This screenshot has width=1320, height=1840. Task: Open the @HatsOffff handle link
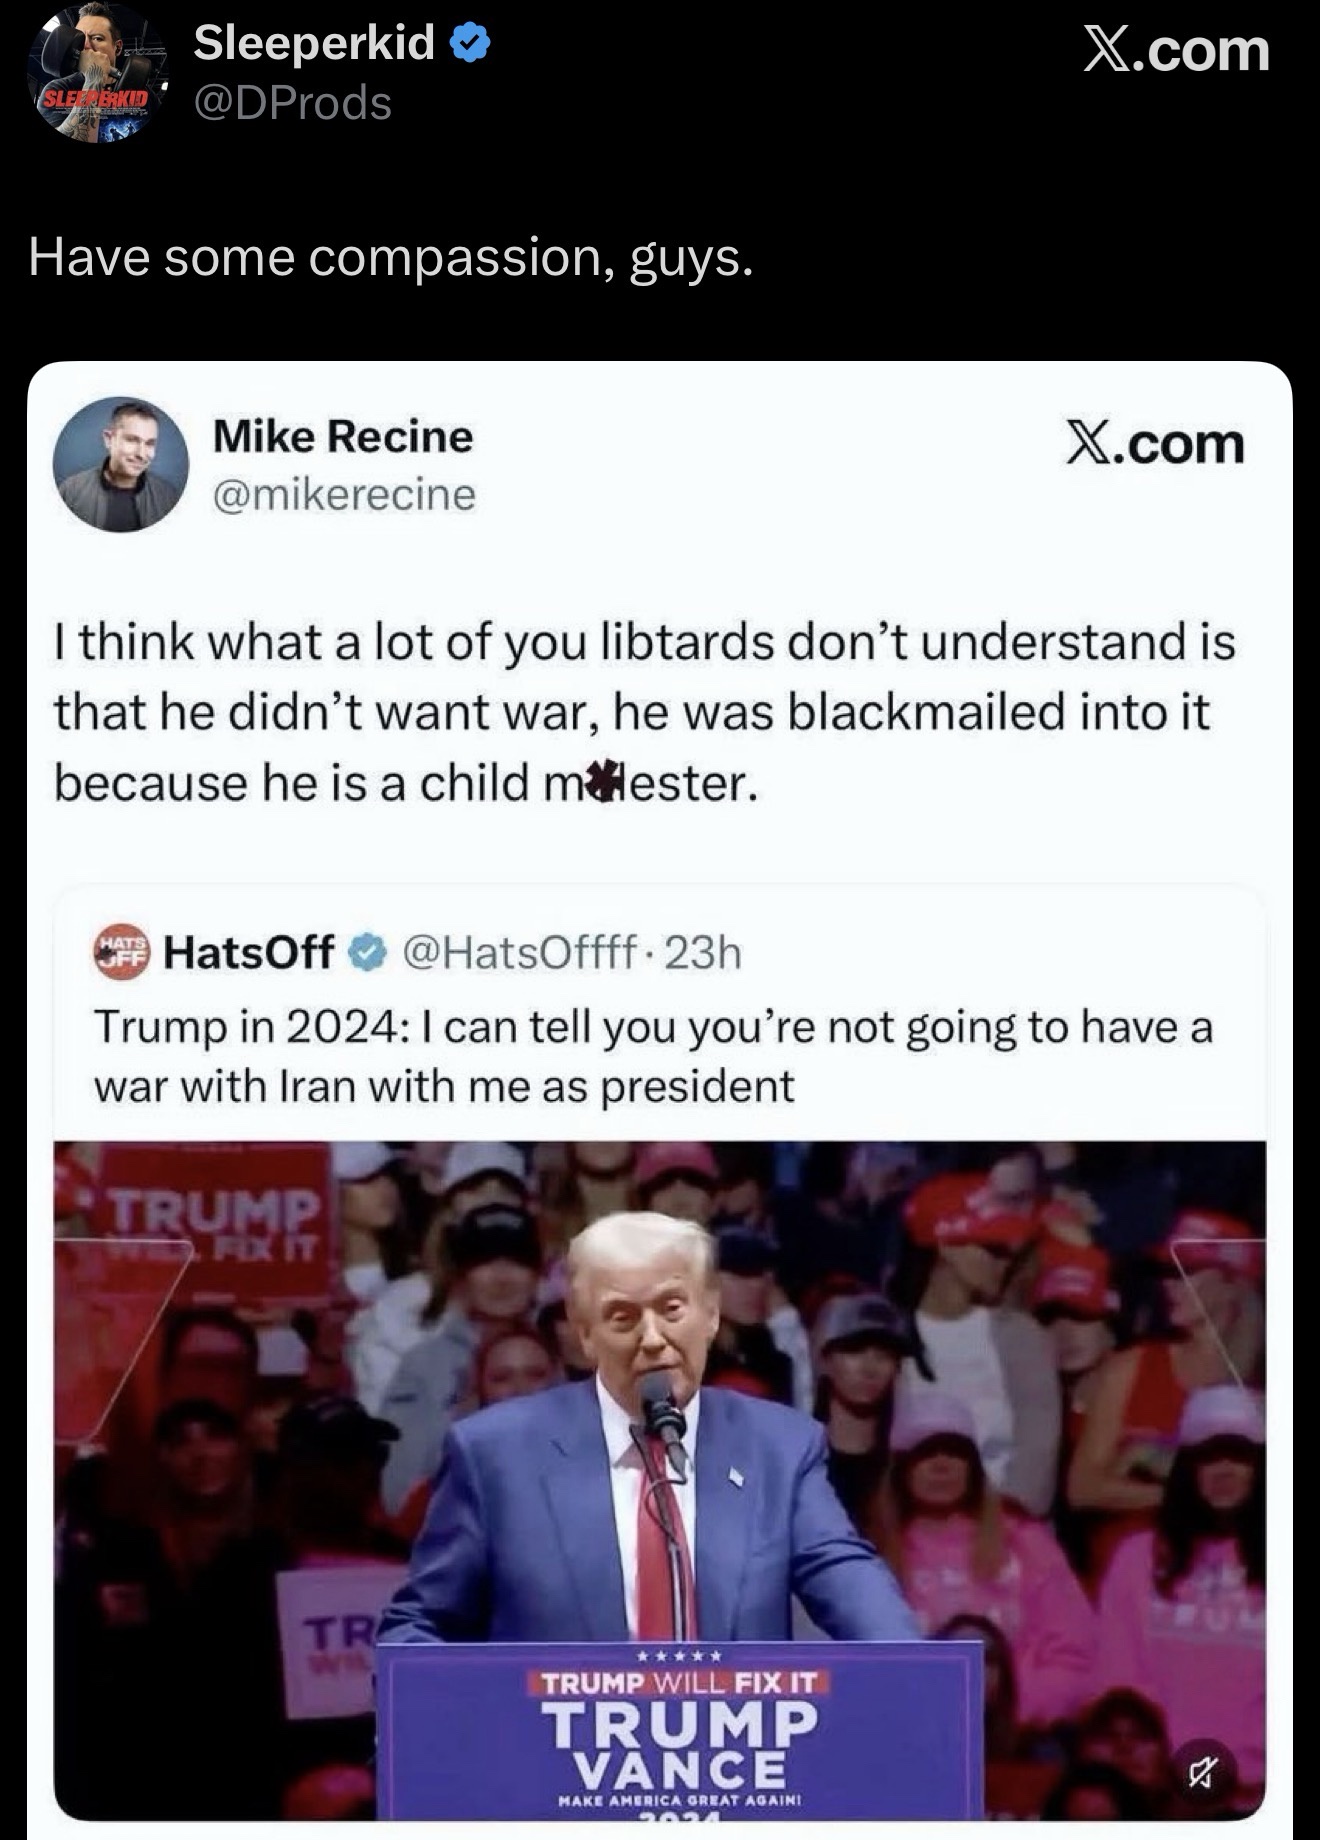tap(519, 953)
